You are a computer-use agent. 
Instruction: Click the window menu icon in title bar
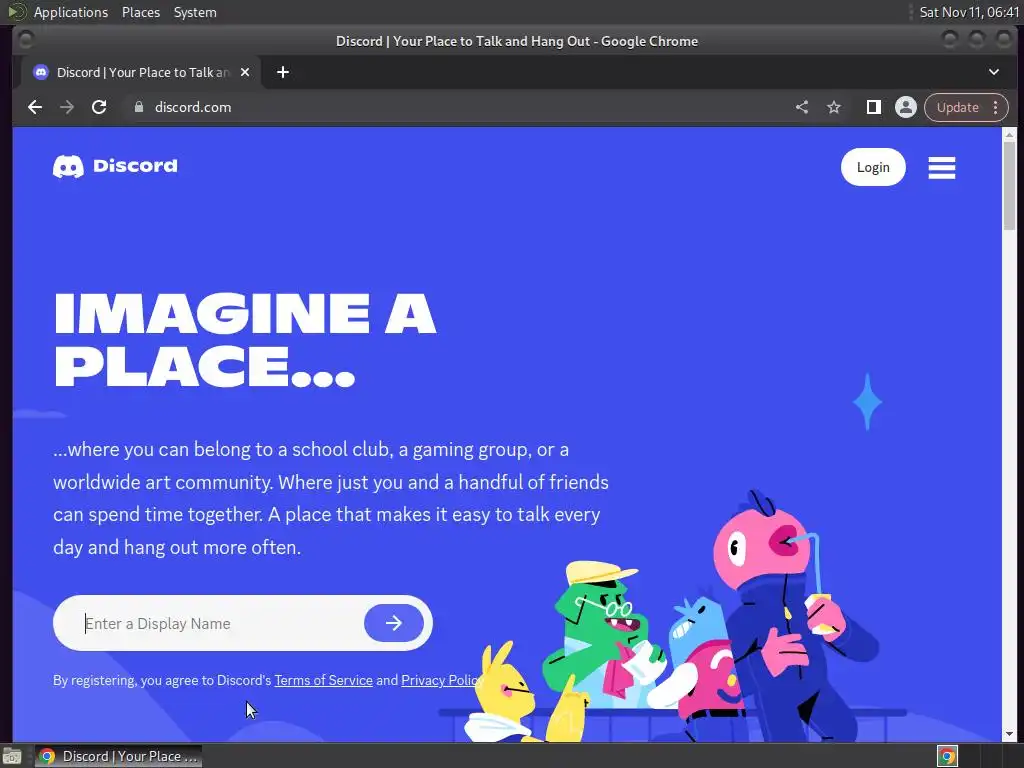point(26,40)
